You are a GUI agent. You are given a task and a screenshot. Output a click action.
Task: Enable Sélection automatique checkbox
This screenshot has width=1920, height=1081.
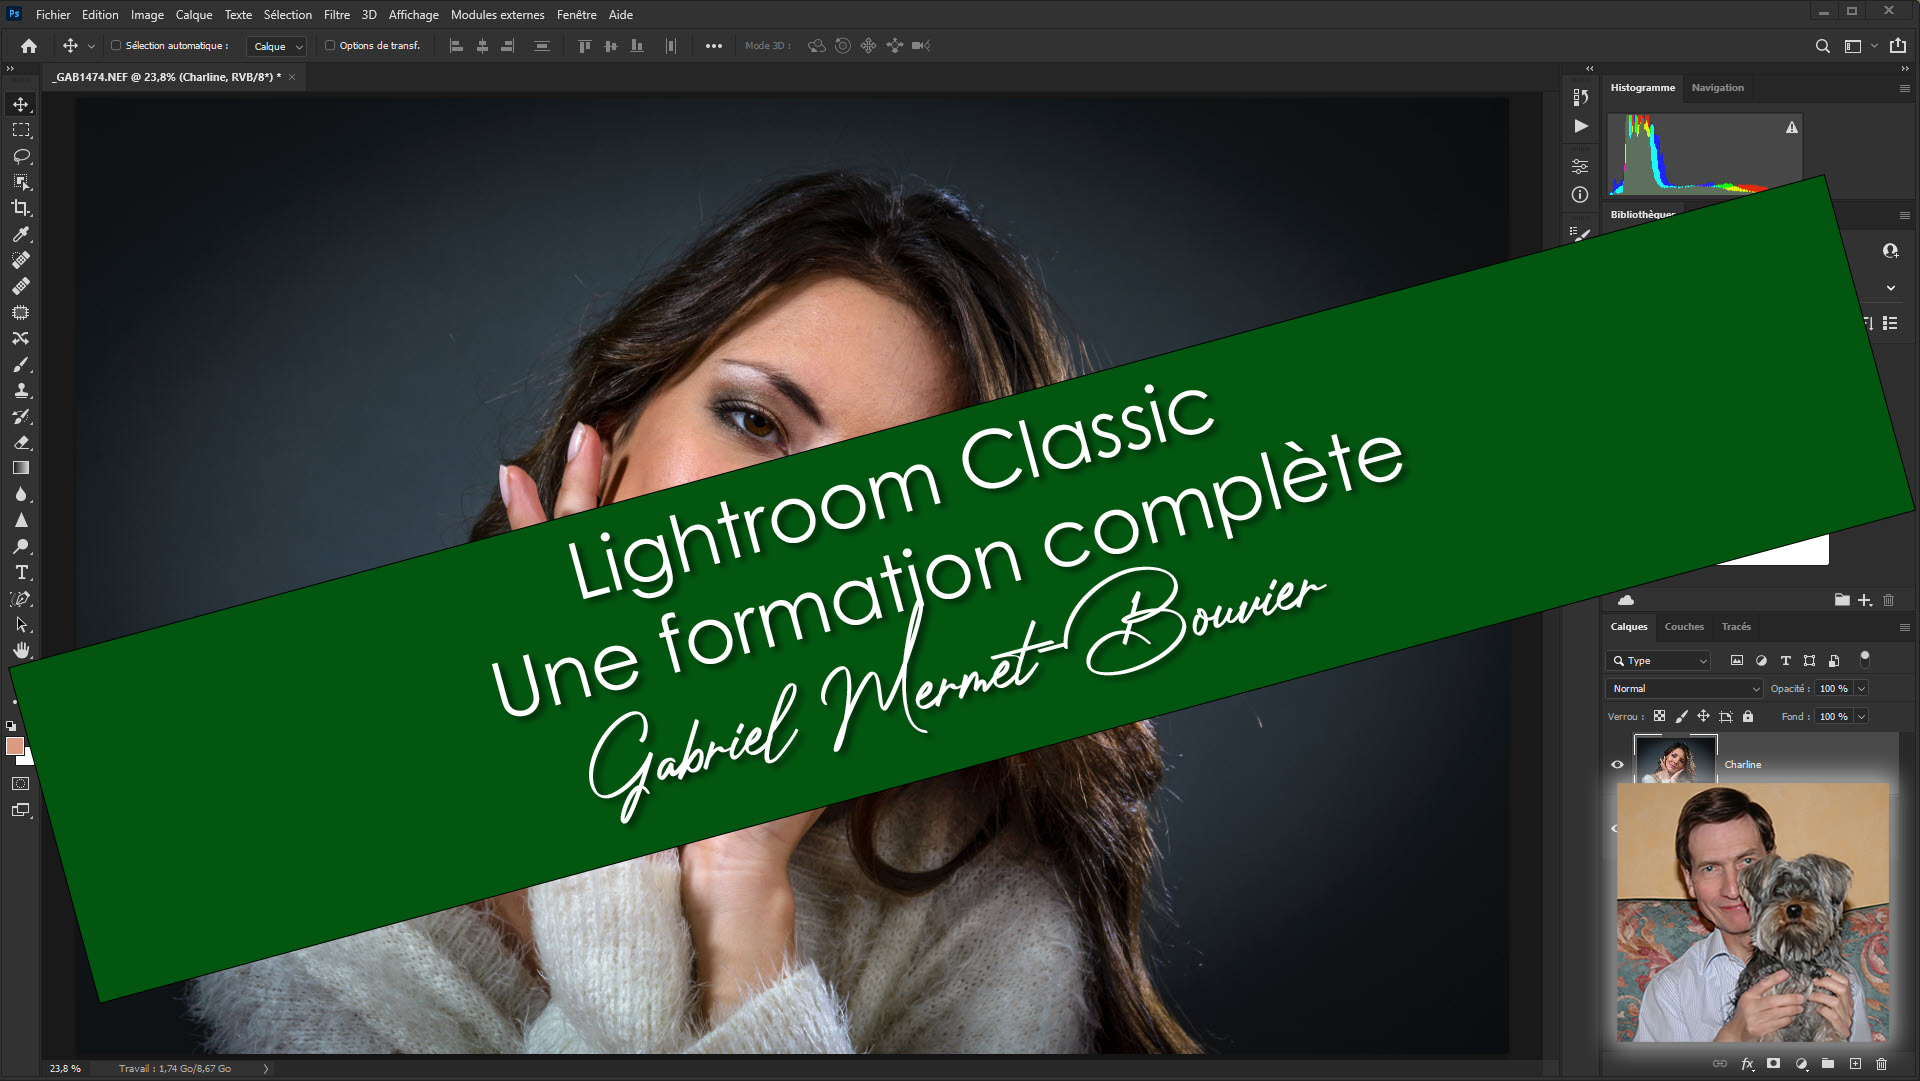[x=116, y=45]
